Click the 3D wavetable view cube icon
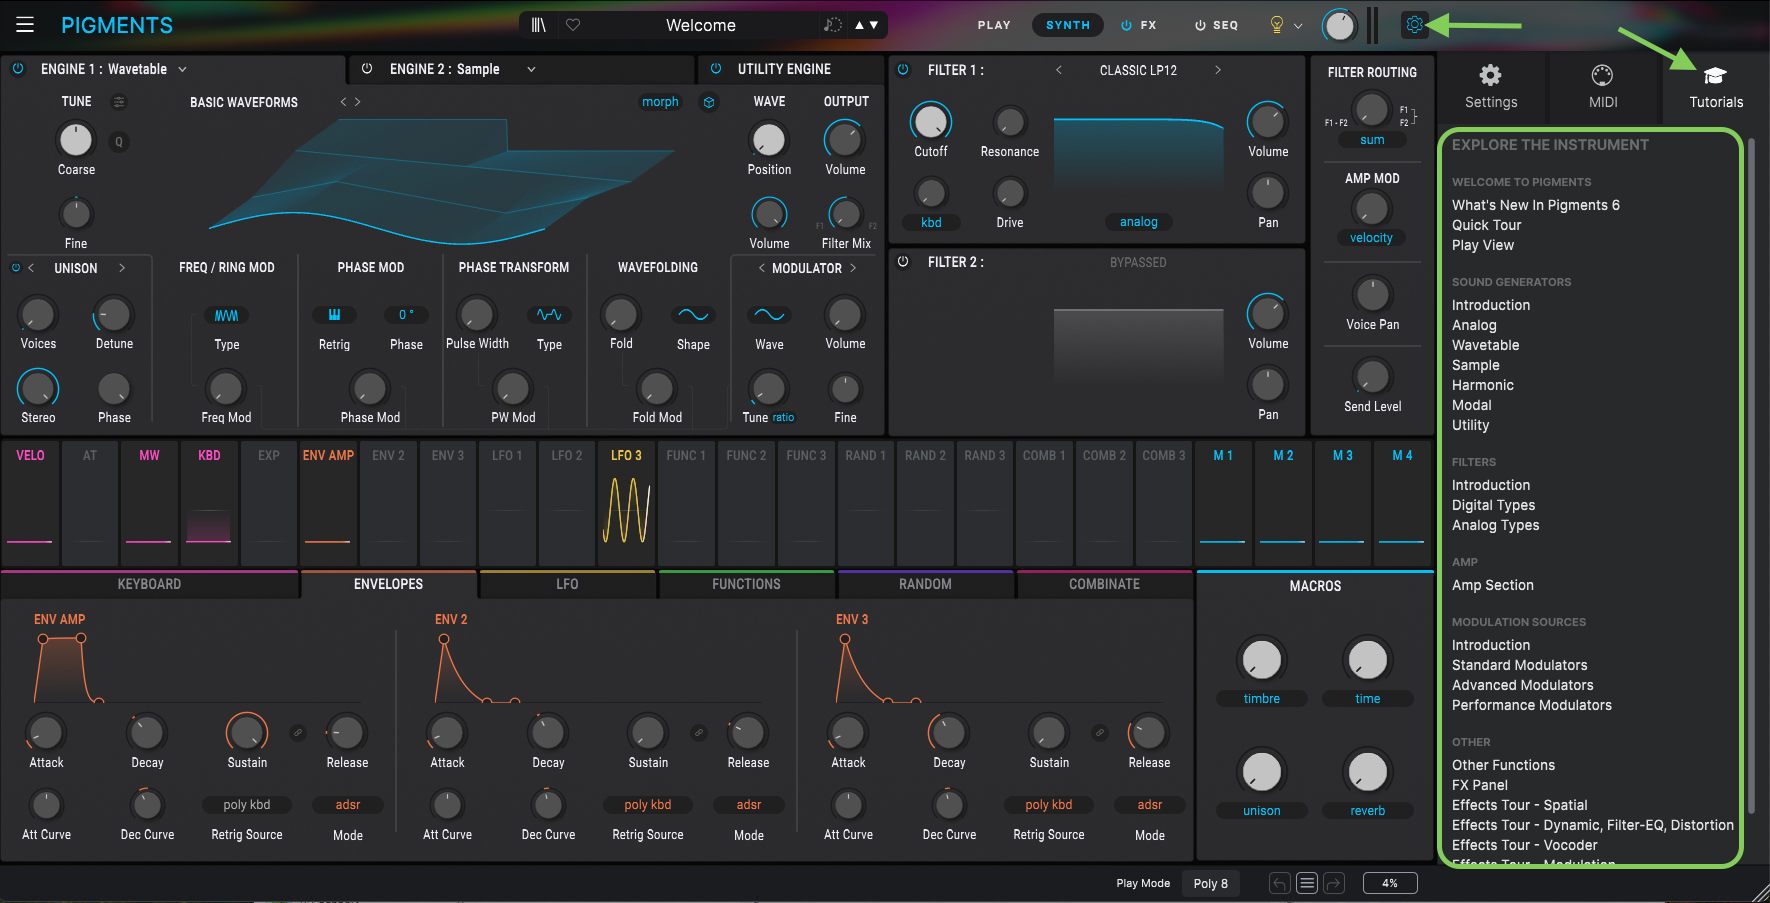The height and width of the screenshot is (903, 1770). pyautogui.click(x=709, y=102)
